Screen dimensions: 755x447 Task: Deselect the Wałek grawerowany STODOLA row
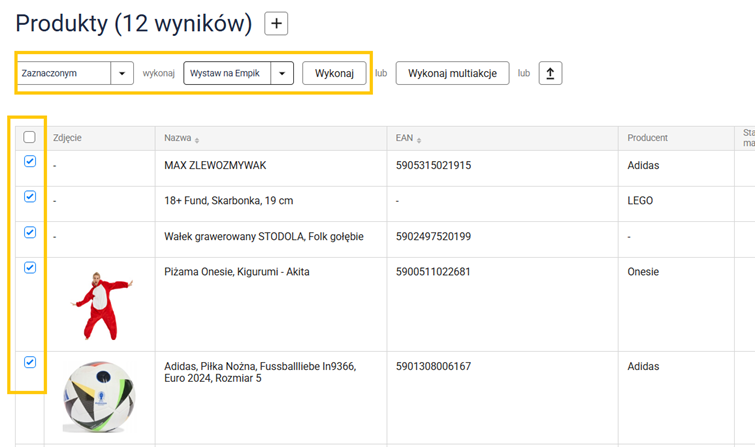[29, 232]
